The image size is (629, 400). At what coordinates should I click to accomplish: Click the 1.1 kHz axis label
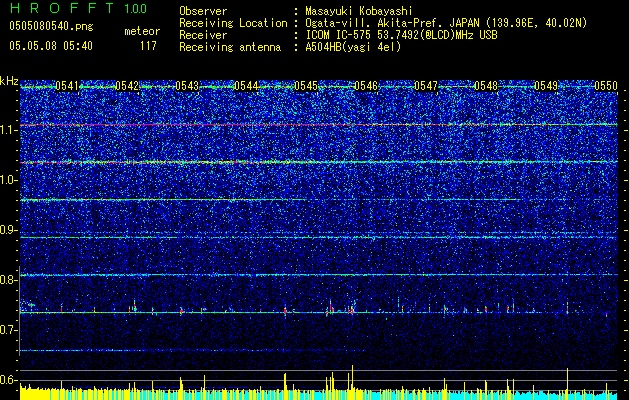9,130
